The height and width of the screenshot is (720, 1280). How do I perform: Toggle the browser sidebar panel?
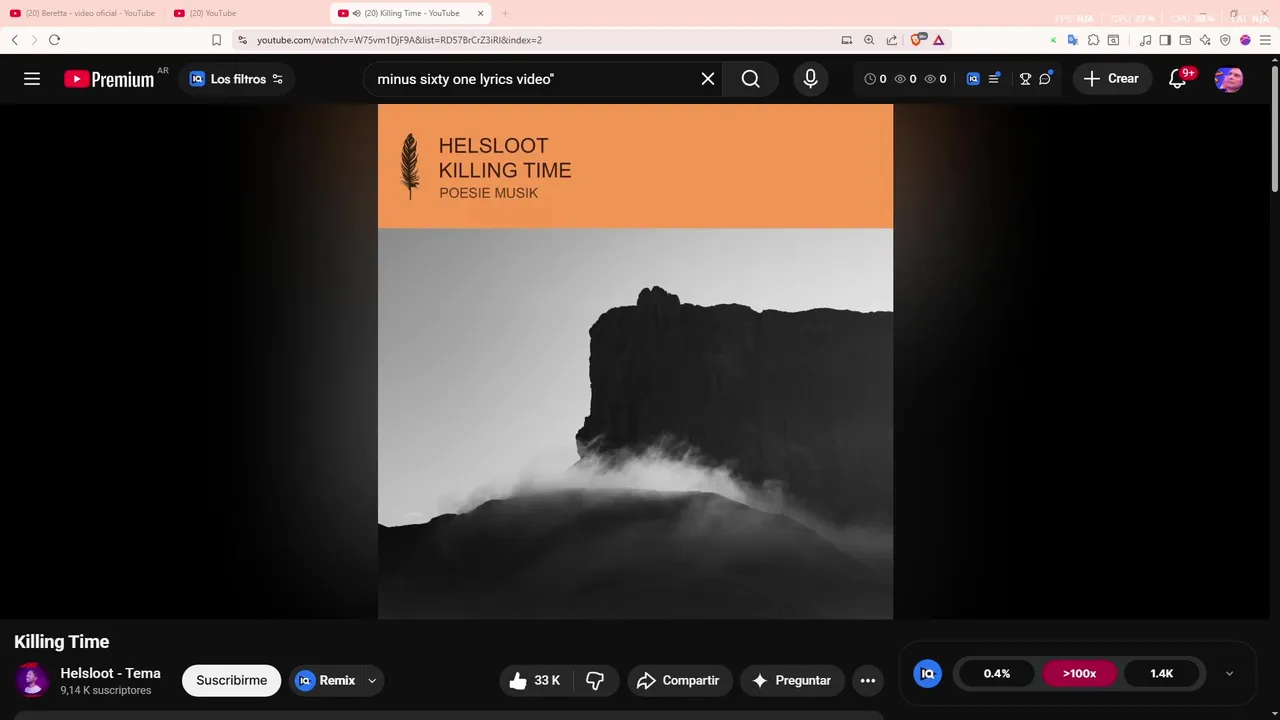click(x=1165, y=40)
